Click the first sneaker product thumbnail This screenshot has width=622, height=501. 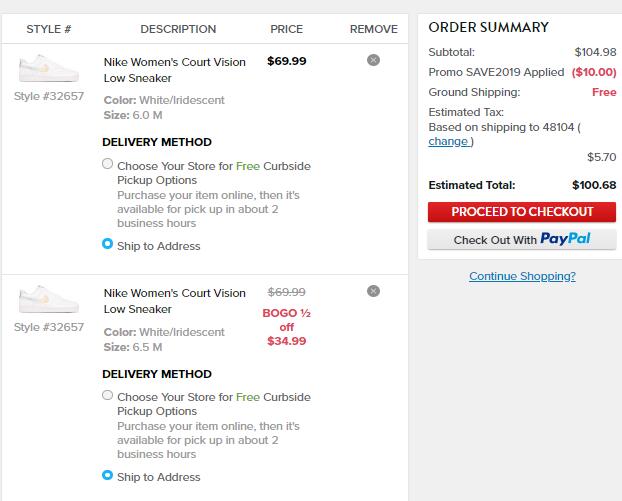(48, 70)
